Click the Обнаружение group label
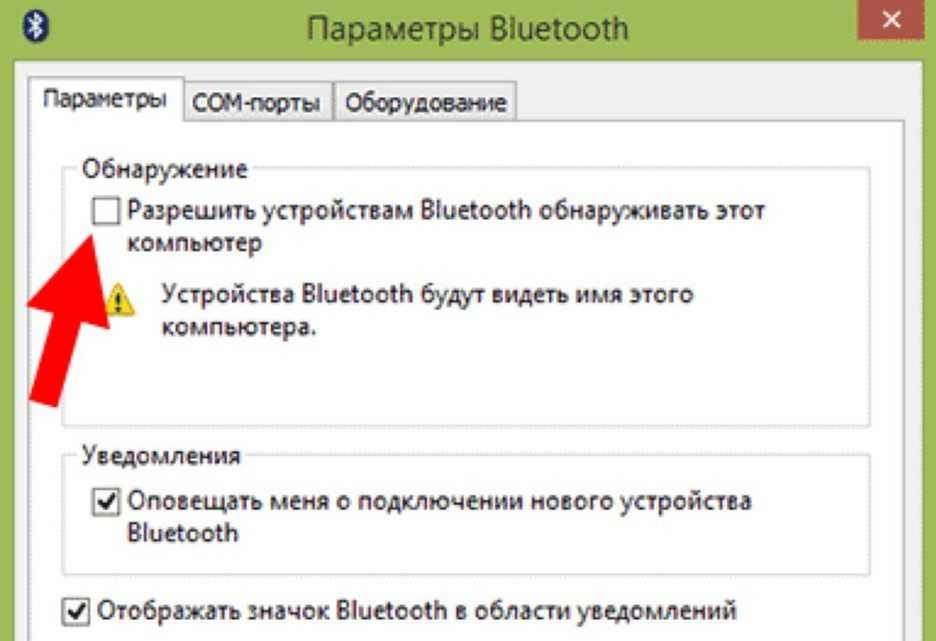The height and width of the screenshot is (641, 936). pos(164,170)
